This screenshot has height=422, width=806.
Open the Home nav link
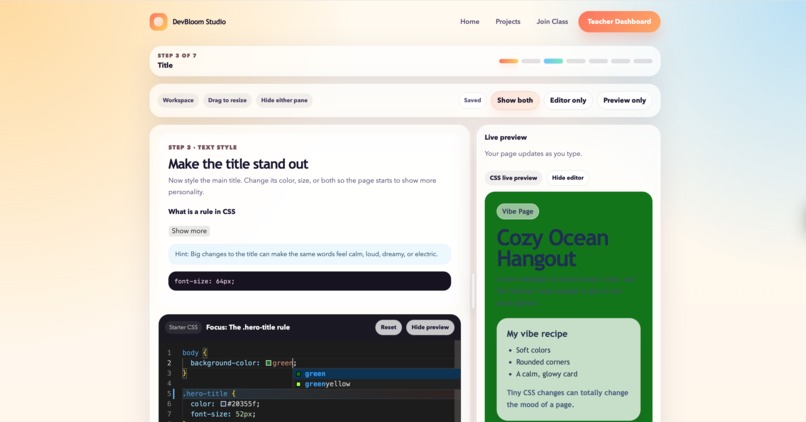pyautogui.click(x=470, y=22)
